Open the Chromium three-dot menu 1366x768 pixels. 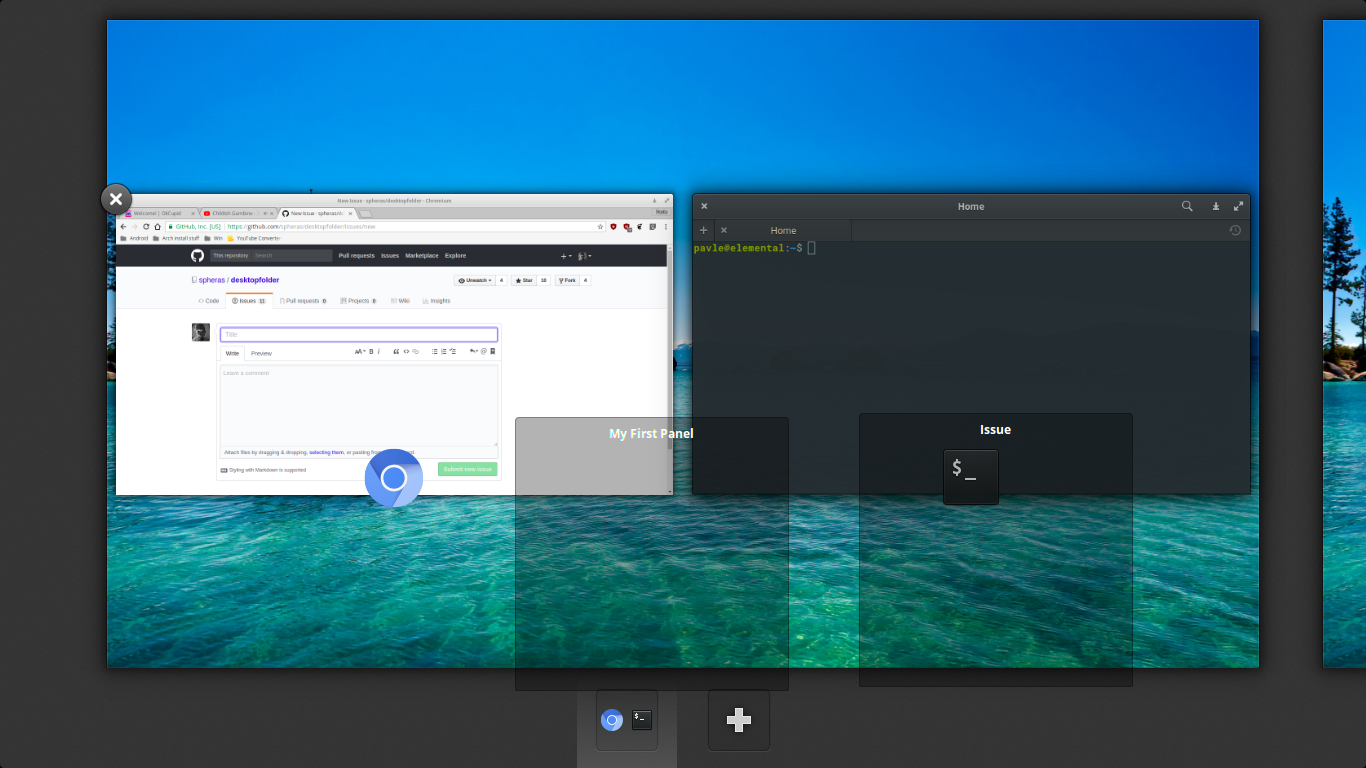666,227
